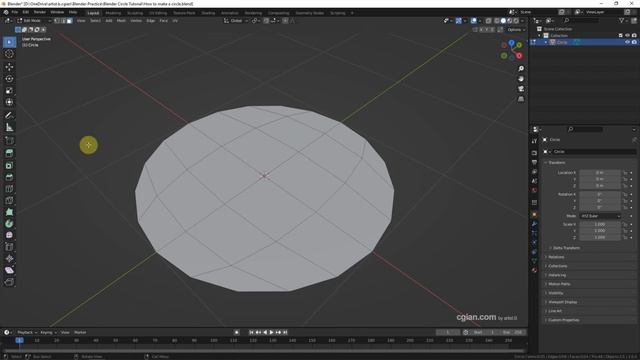The width and height of the screenshot is (640, 360).
Task: Toggle snapping magnet
Action: click(x=266, y=20)
